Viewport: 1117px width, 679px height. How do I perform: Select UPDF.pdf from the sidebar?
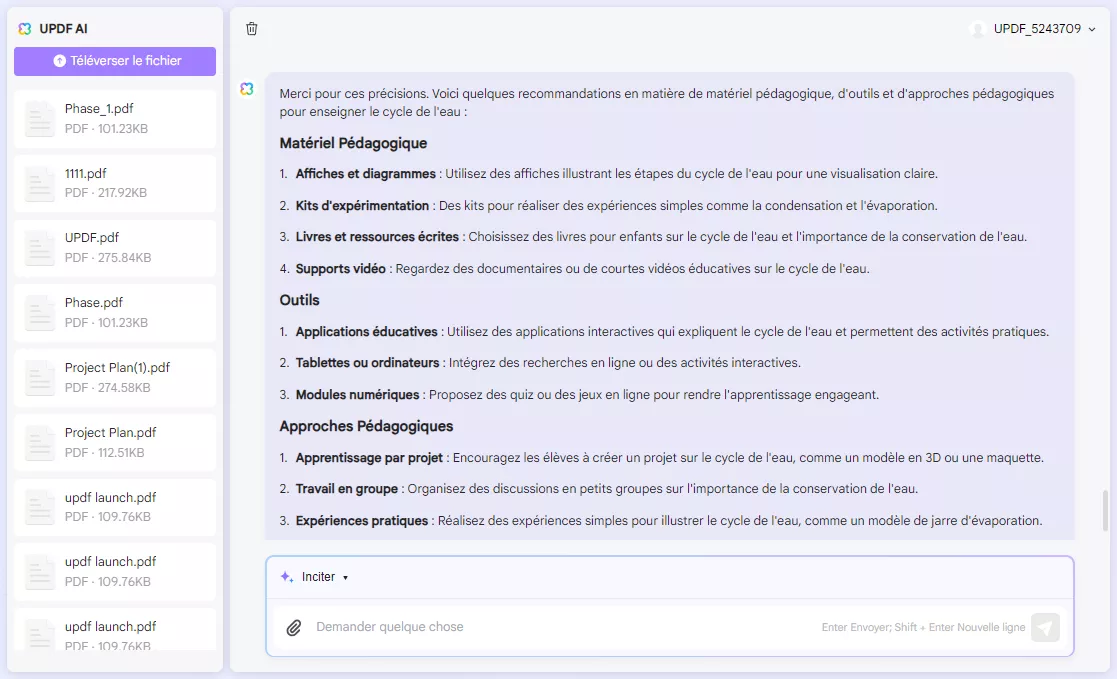pyautogui.click(x=114, y=246)
